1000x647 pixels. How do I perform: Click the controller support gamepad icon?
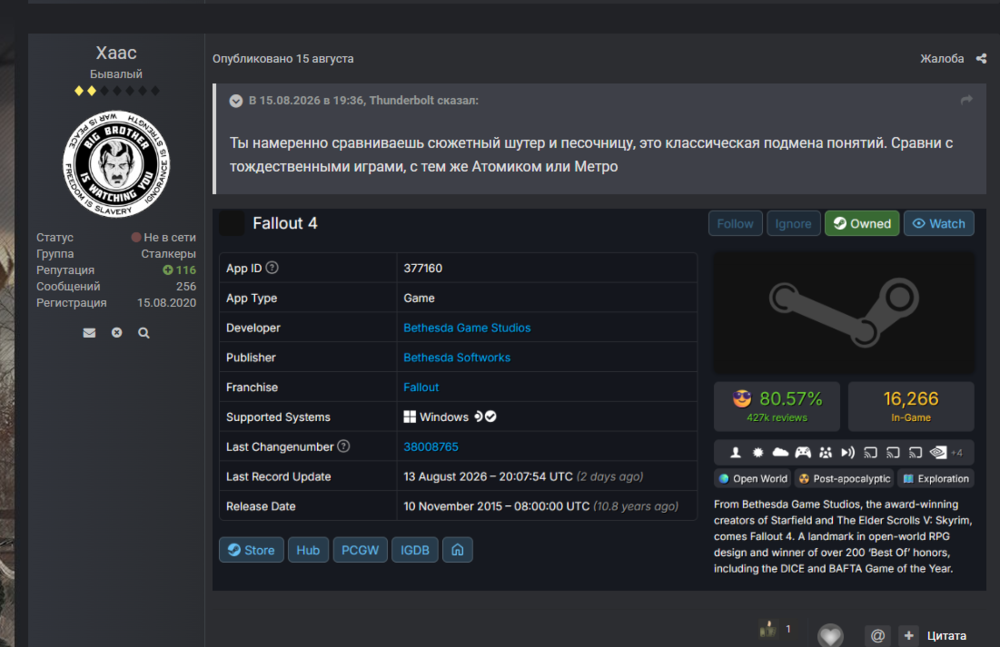[x=803, y=452]
